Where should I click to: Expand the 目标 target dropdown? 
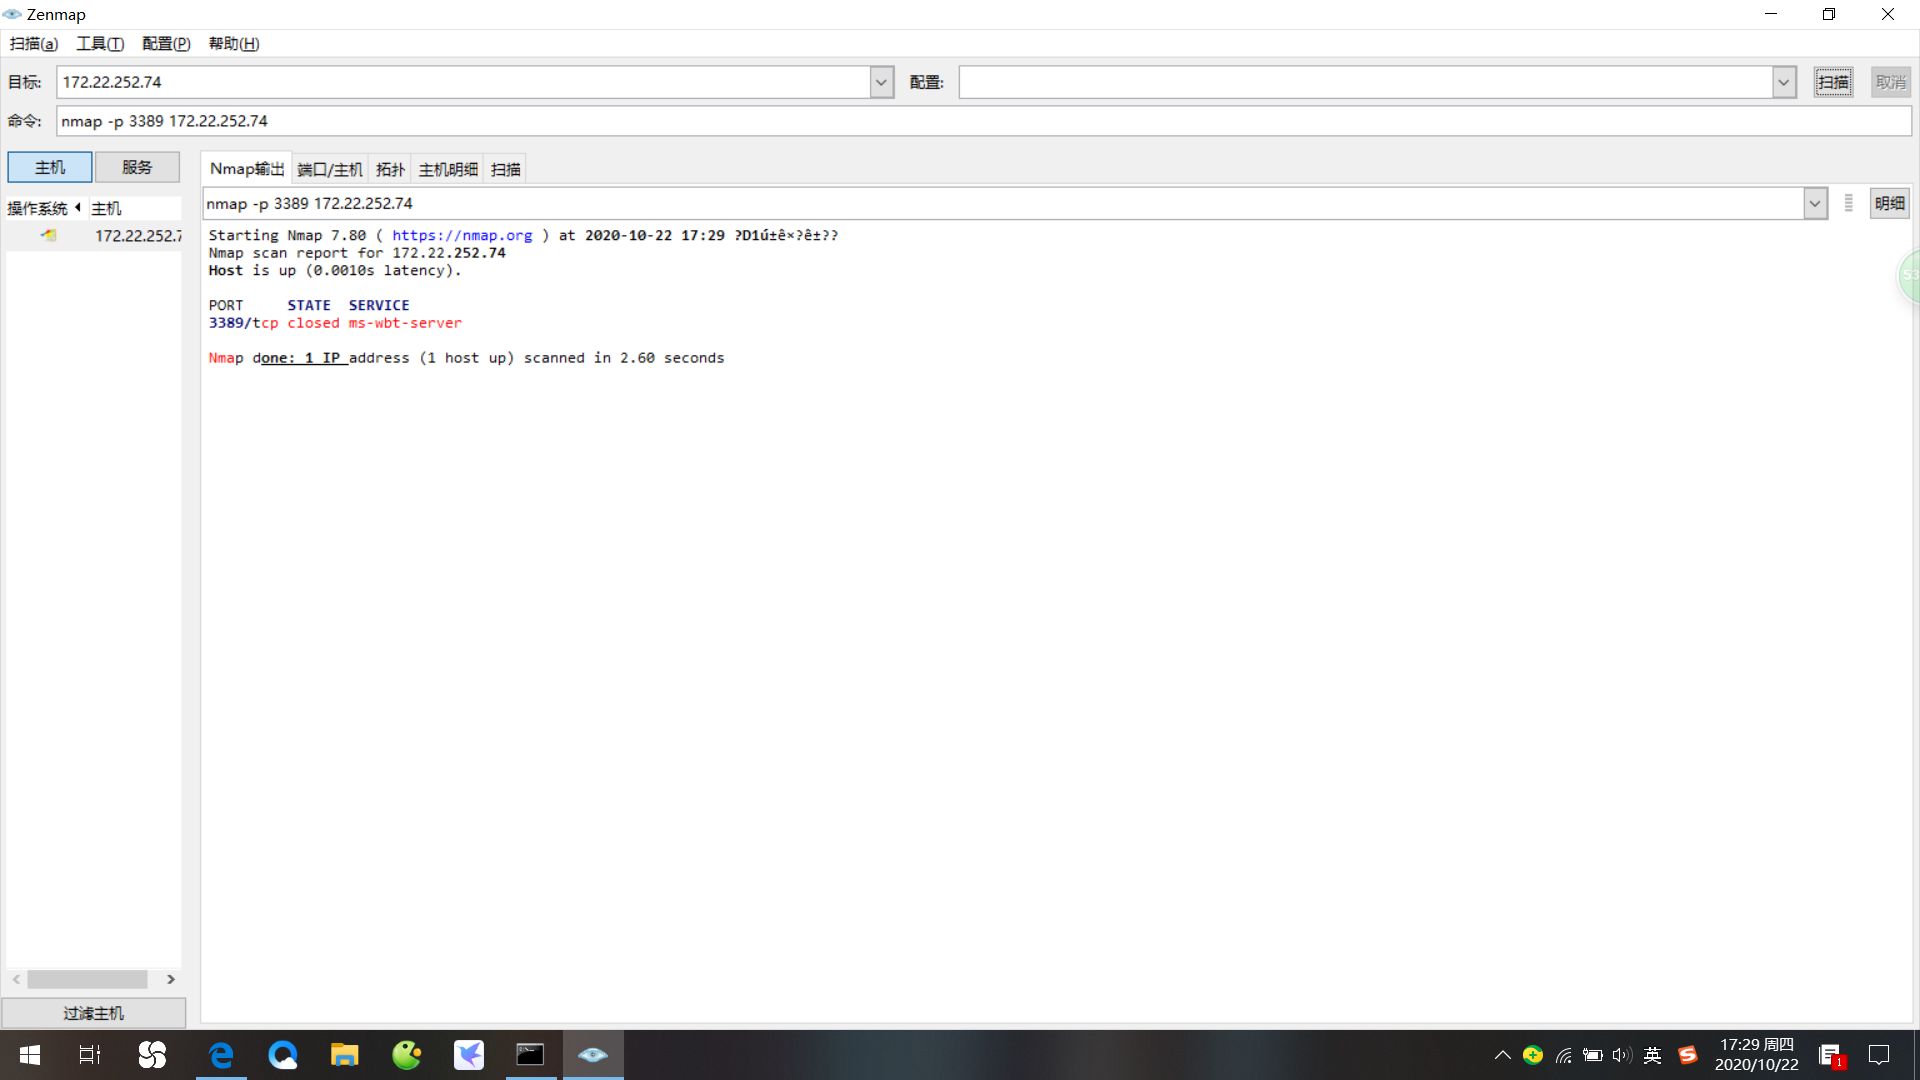point(881,82)
